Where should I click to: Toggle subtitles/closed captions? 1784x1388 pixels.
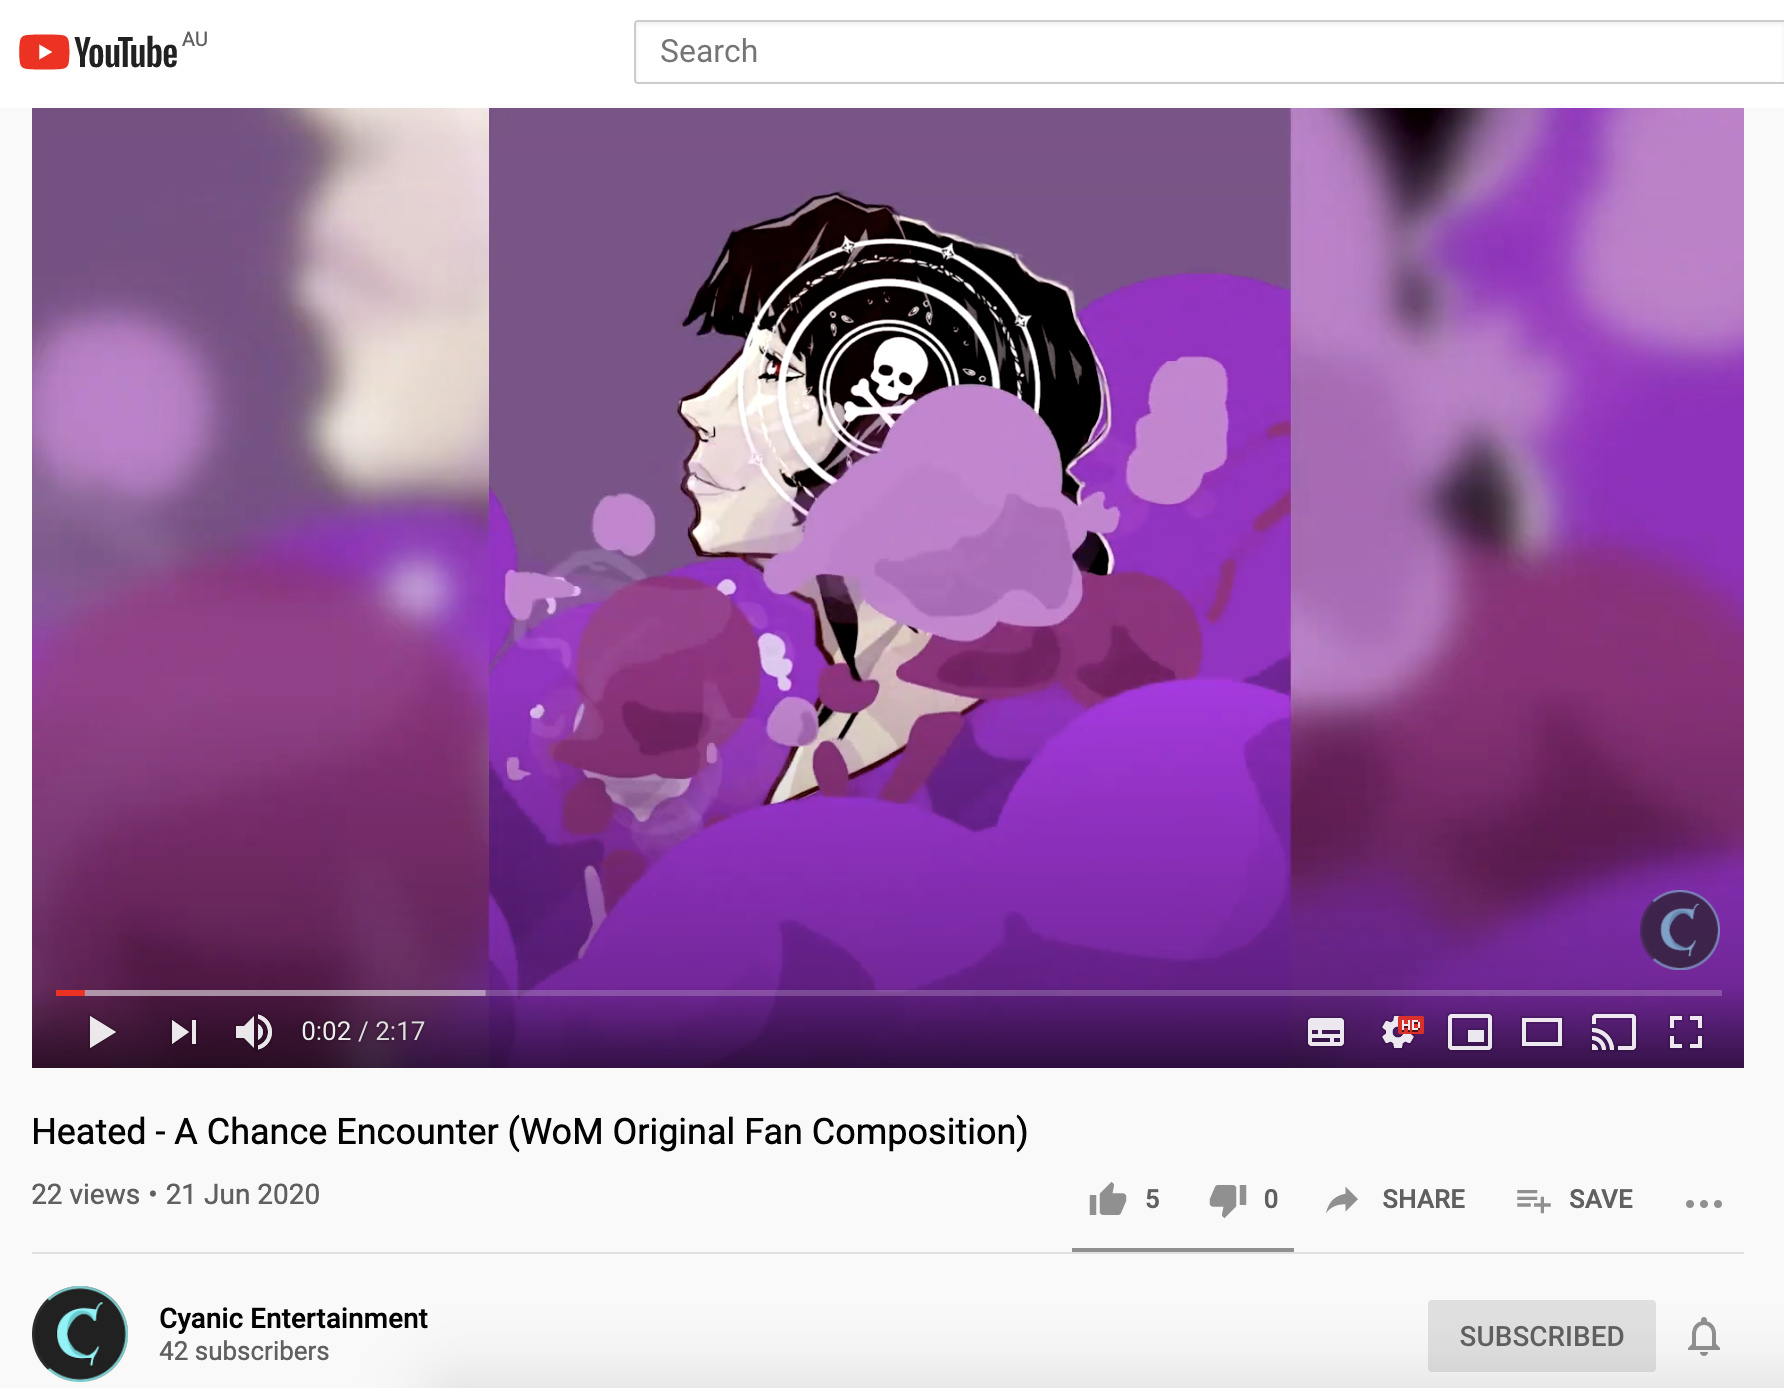pyautogui.click(x=1326, y=1032)
